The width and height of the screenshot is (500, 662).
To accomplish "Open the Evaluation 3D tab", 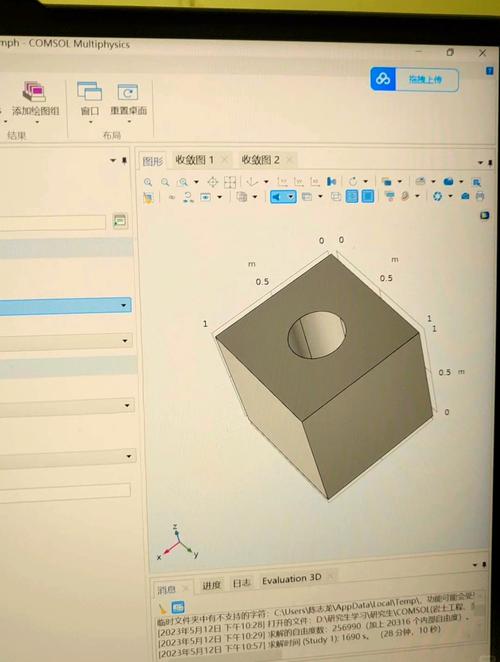I will [291, 579].
